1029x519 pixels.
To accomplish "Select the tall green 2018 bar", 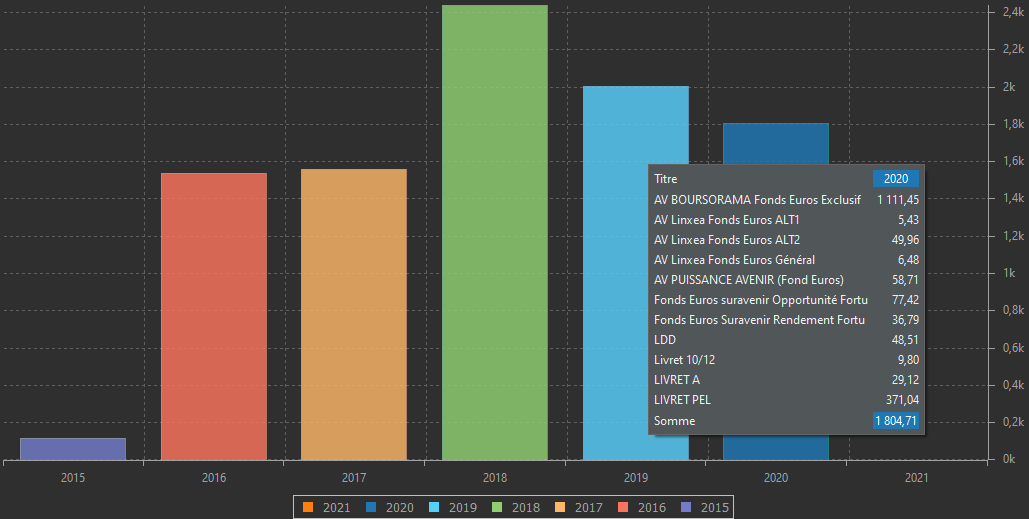I will 495,233.
